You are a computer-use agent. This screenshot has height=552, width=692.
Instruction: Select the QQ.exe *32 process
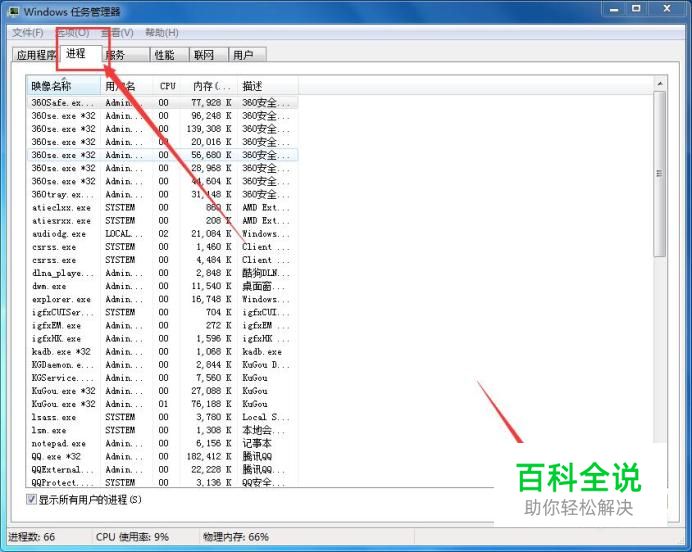[x=162, y=456]
